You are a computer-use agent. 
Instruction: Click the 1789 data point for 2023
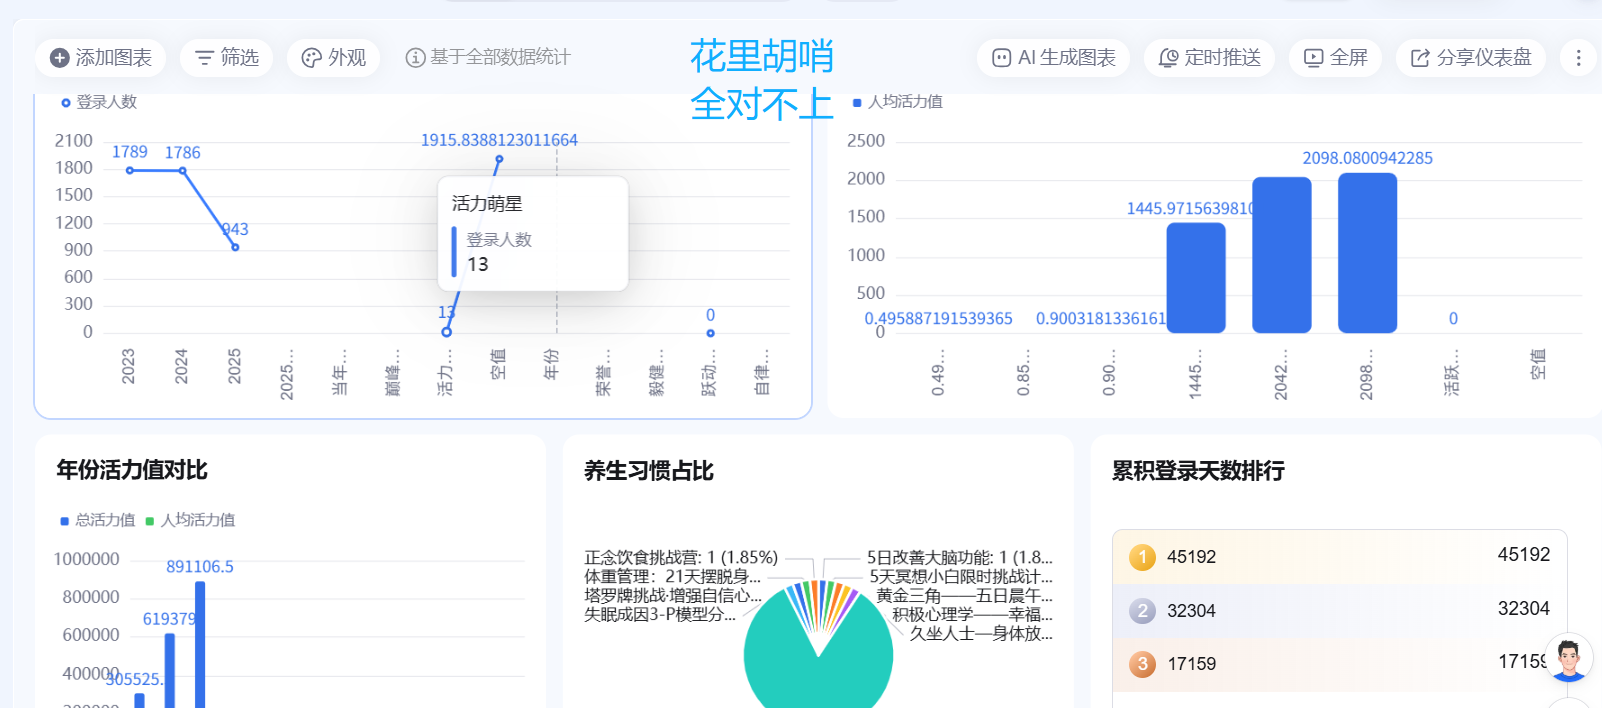click(130, 171)
